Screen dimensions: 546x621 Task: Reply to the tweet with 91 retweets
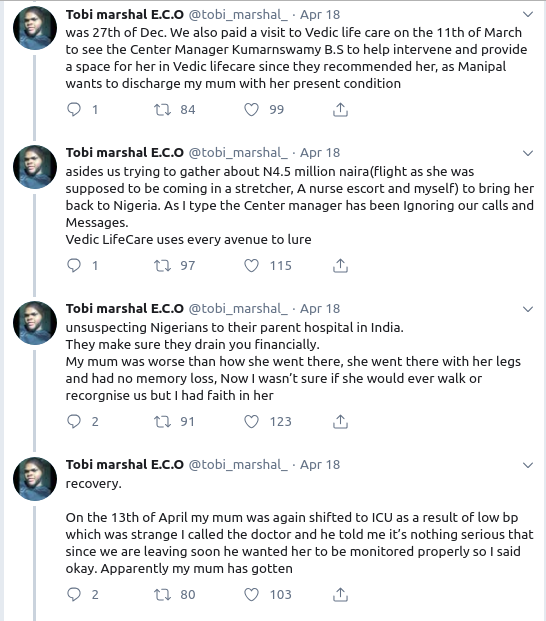pyautogui.click(x=74, y=421)
